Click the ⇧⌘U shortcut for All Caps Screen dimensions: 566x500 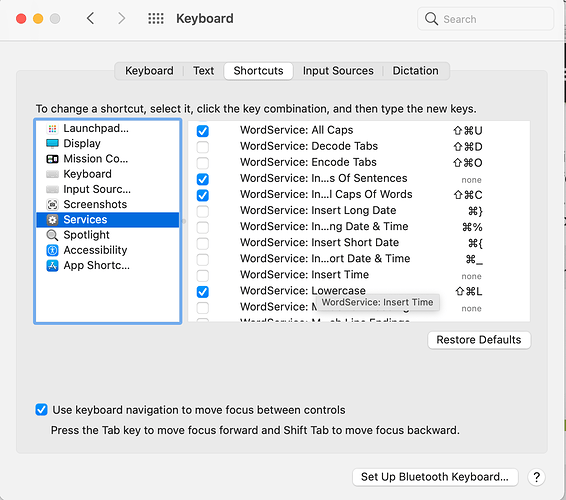(x=468, y=131)
